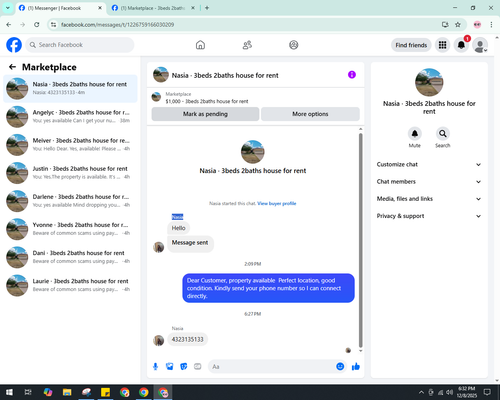Click the browser address bar URL
Screen dimensions: 500x400
(x=117, y=25)
